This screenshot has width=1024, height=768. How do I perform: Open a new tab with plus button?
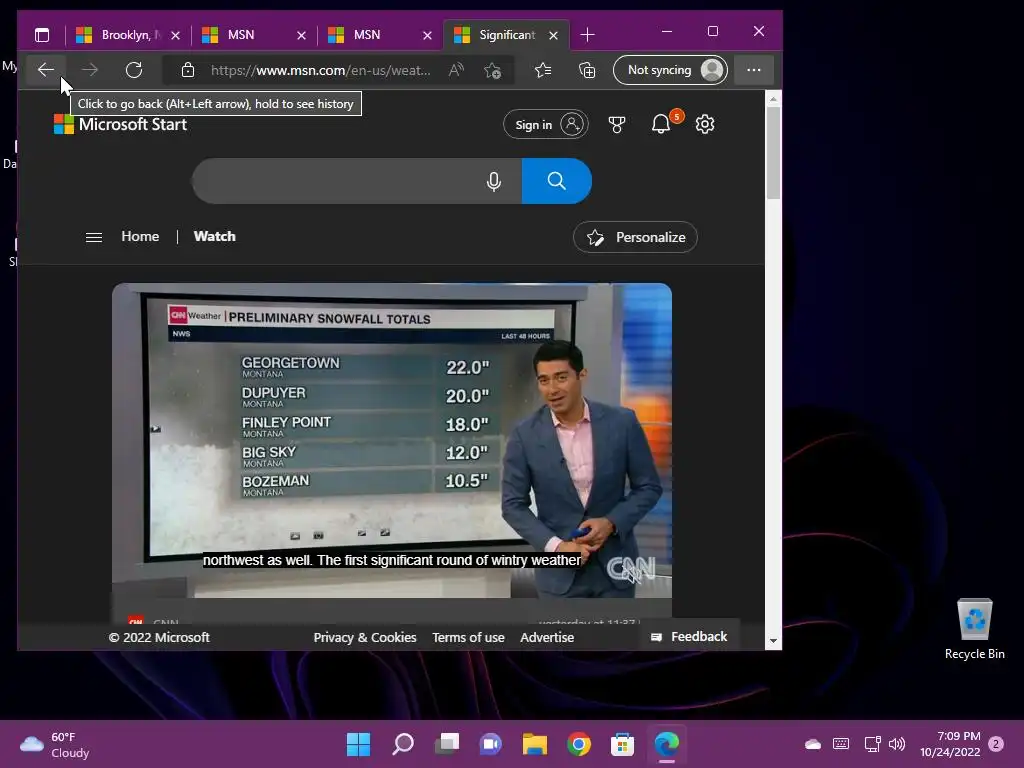click(587, 35)
